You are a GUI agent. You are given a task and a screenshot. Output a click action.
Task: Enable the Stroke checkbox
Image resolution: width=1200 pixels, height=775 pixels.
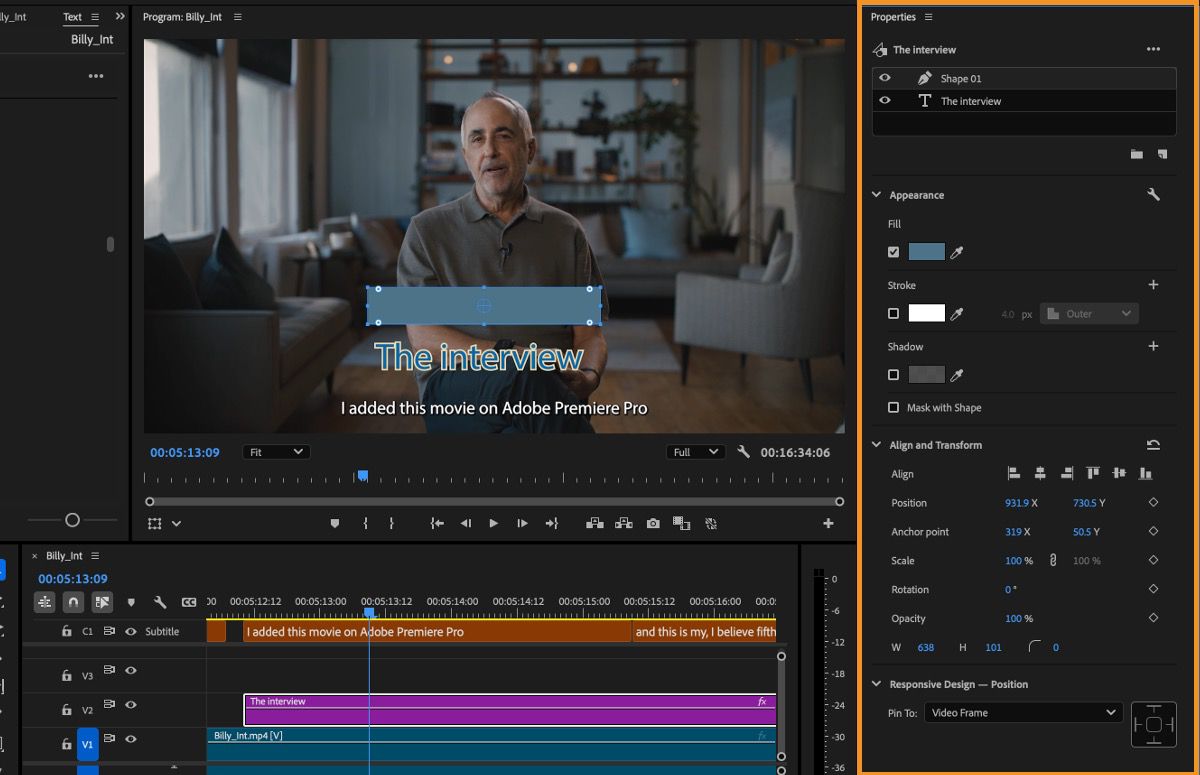point(893,314)
